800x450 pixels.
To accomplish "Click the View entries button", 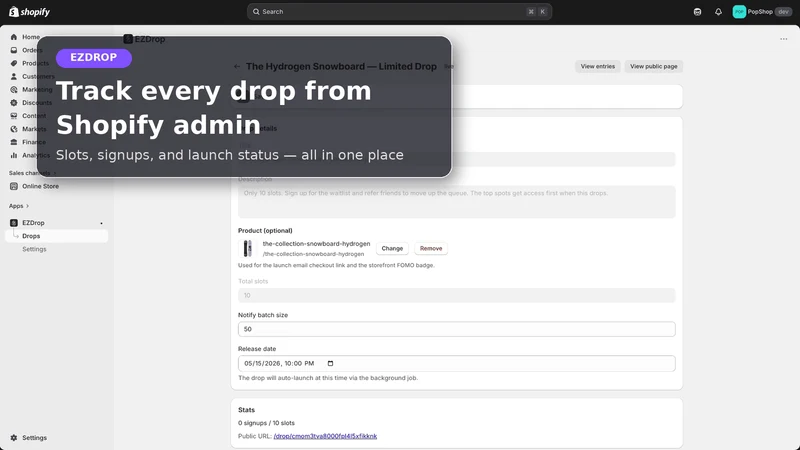I will point(597,66).
